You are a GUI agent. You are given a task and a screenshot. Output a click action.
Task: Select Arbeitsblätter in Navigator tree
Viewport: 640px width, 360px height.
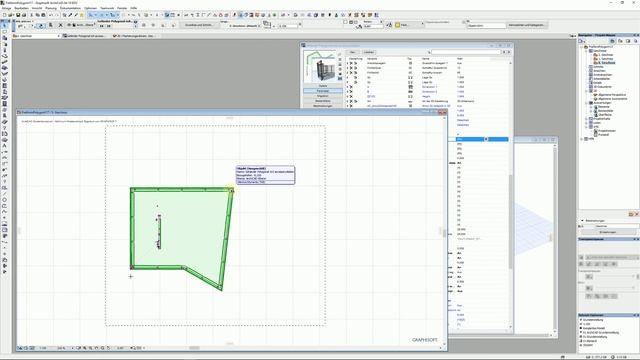602,79
